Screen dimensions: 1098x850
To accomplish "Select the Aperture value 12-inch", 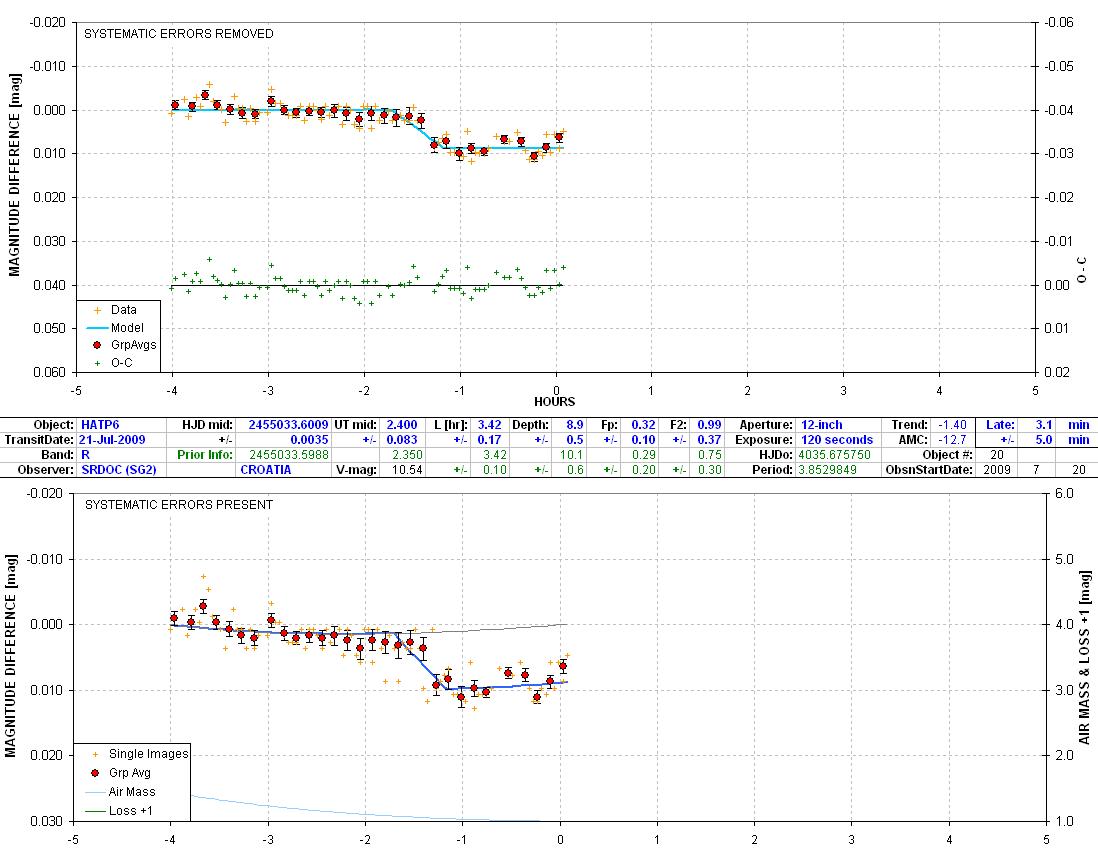I will point(821,425).
